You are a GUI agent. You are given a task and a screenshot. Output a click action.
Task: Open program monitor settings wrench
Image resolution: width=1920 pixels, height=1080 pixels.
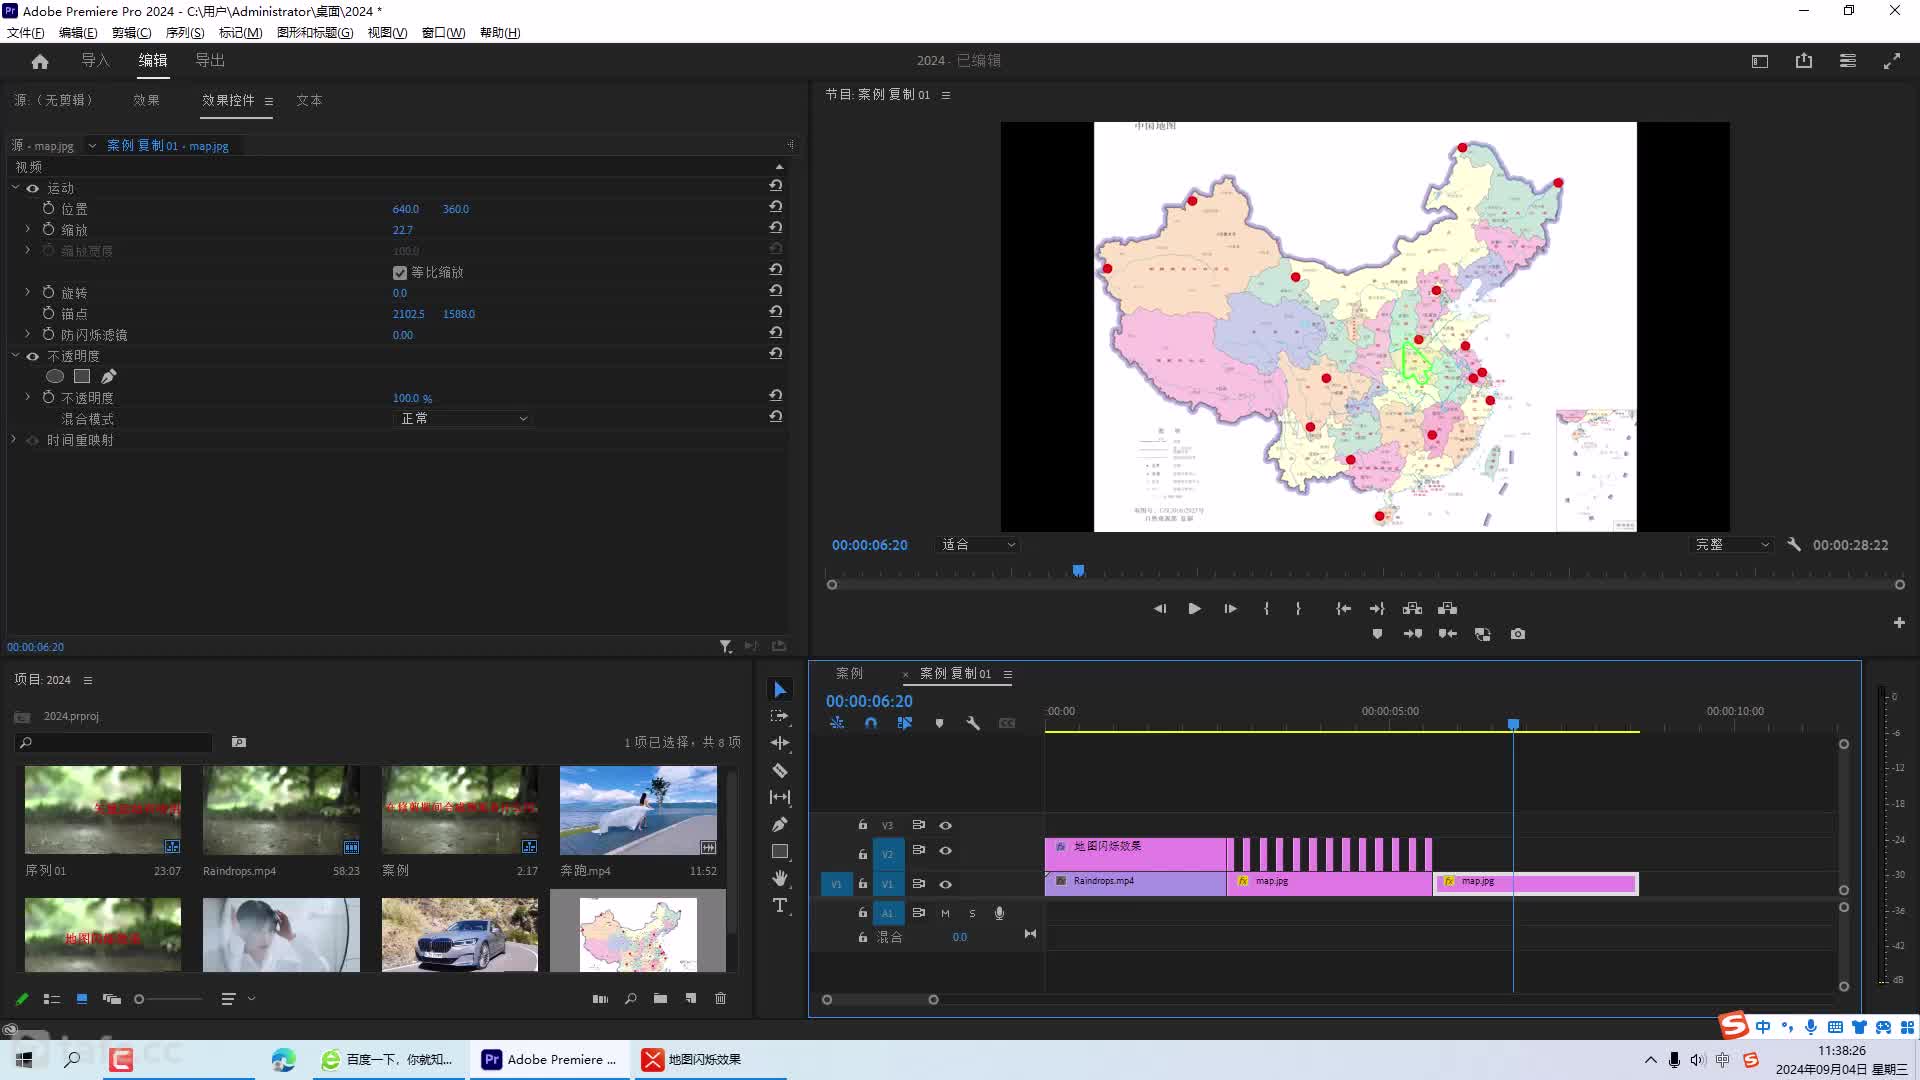click(1794, 545)
